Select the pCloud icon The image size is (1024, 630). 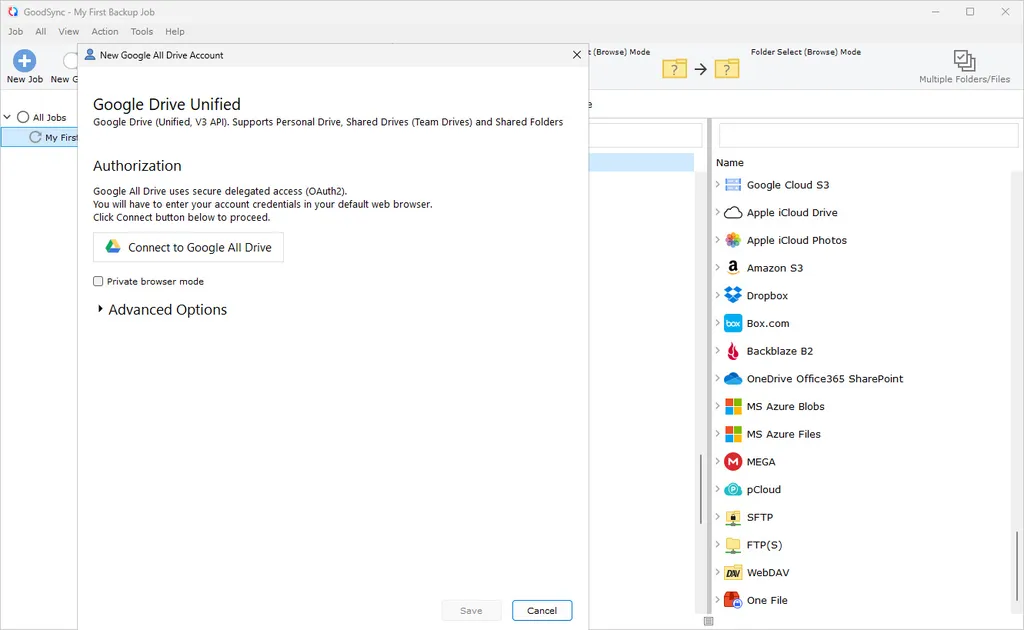click(733, 489)
